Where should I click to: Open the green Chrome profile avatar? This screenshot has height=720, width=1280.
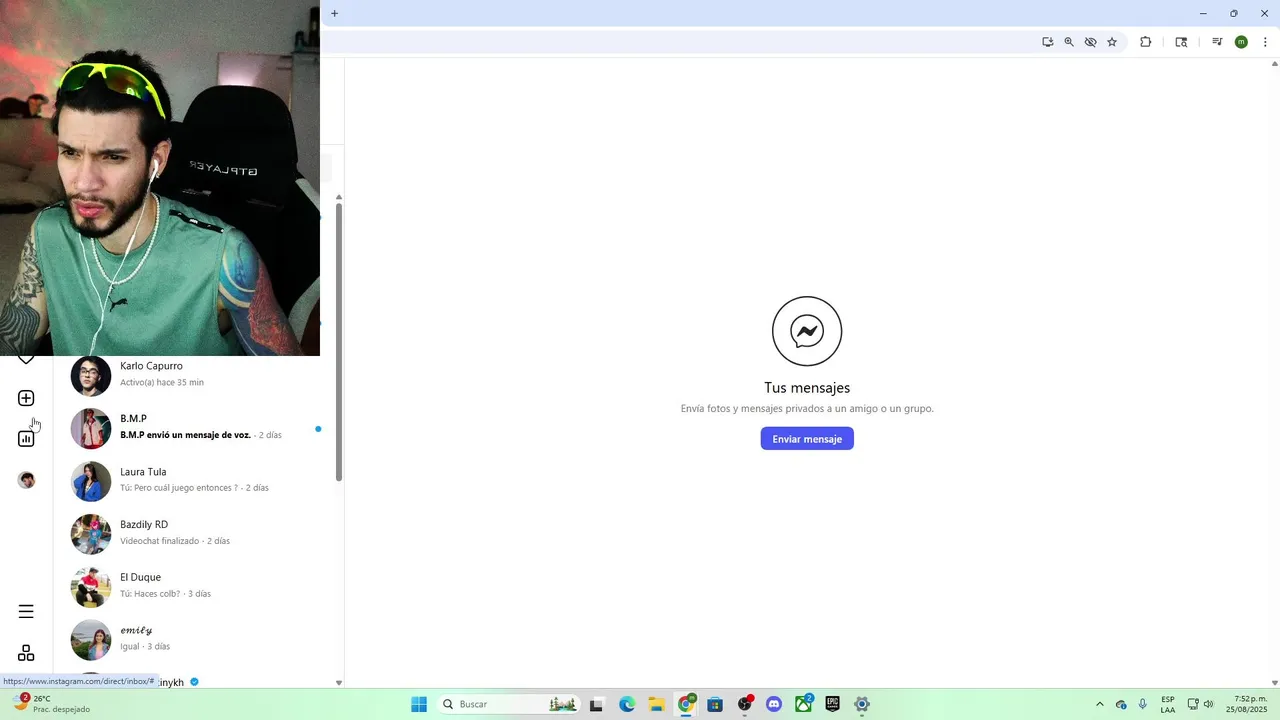[x=1241, y=42]
